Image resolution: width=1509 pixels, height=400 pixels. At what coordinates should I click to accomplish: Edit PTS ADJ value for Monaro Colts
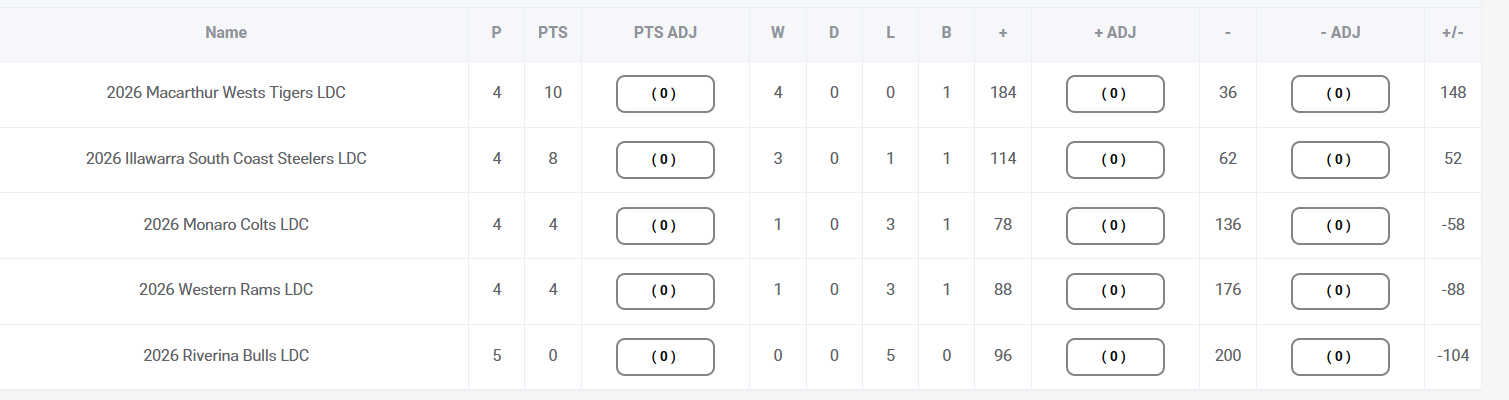(665, 225)
